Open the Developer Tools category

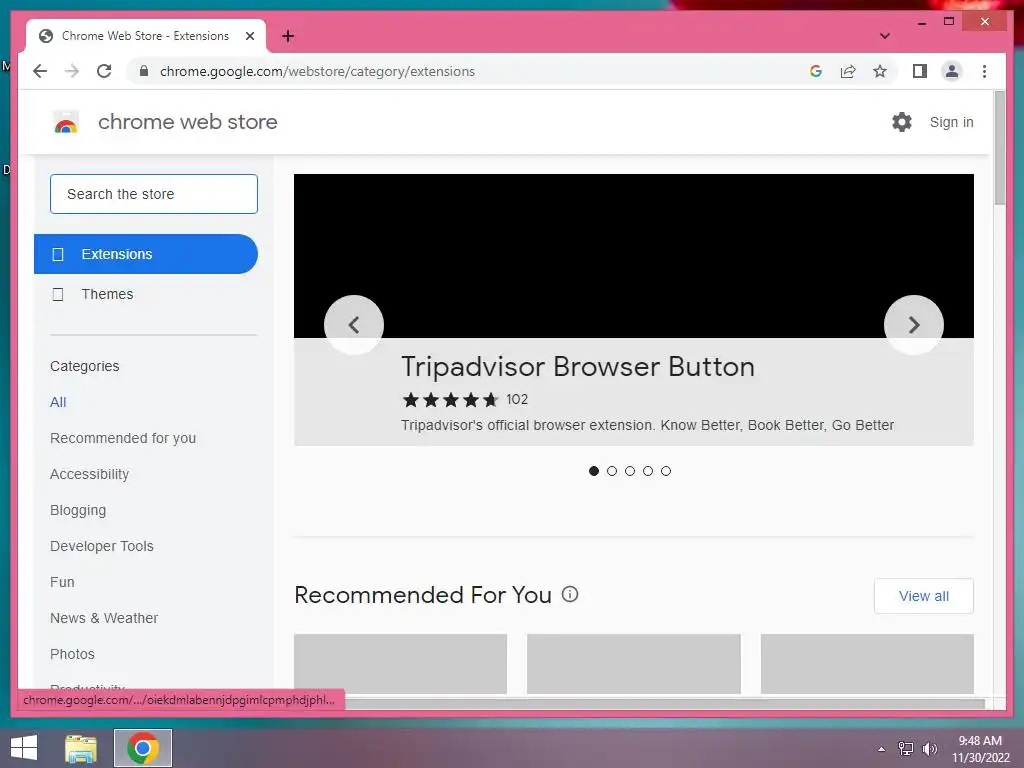(x=102, y=546)
